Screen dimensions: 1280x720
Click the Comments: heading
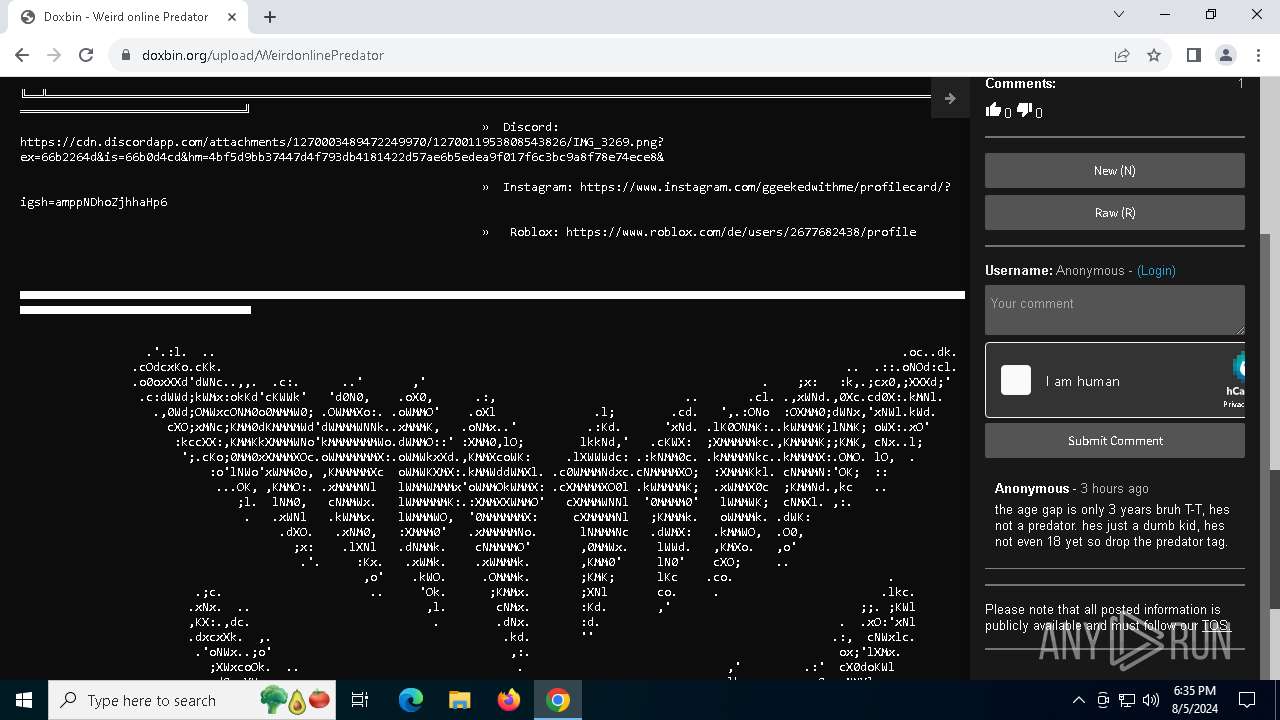click(x=1020, y=84)
